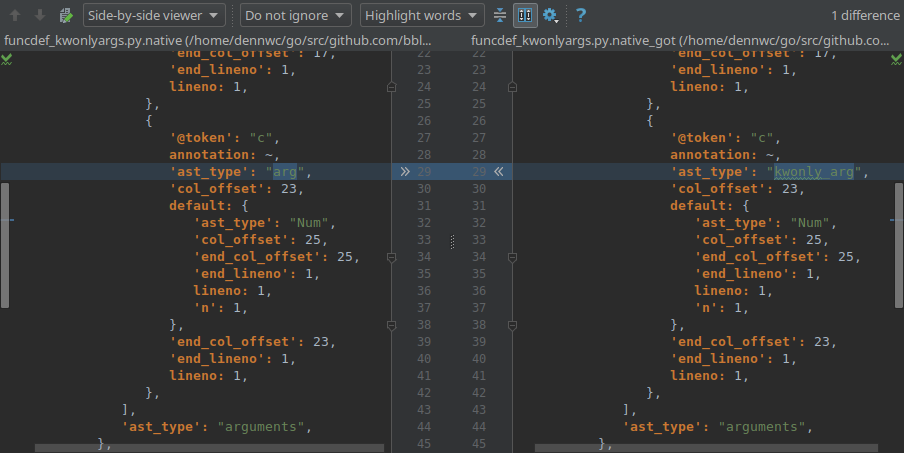
Task: Click left line number 32 in gutter
Action: (x=424, y=222)
